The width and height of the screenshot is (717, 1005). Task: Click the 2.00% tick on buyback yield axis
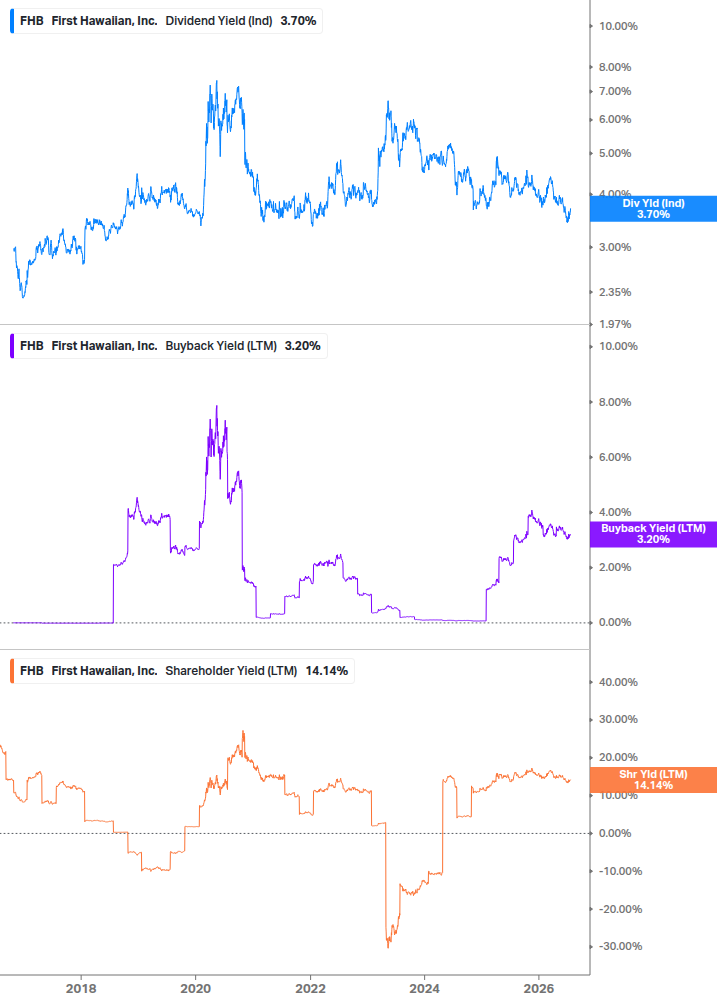click(615, 567)
